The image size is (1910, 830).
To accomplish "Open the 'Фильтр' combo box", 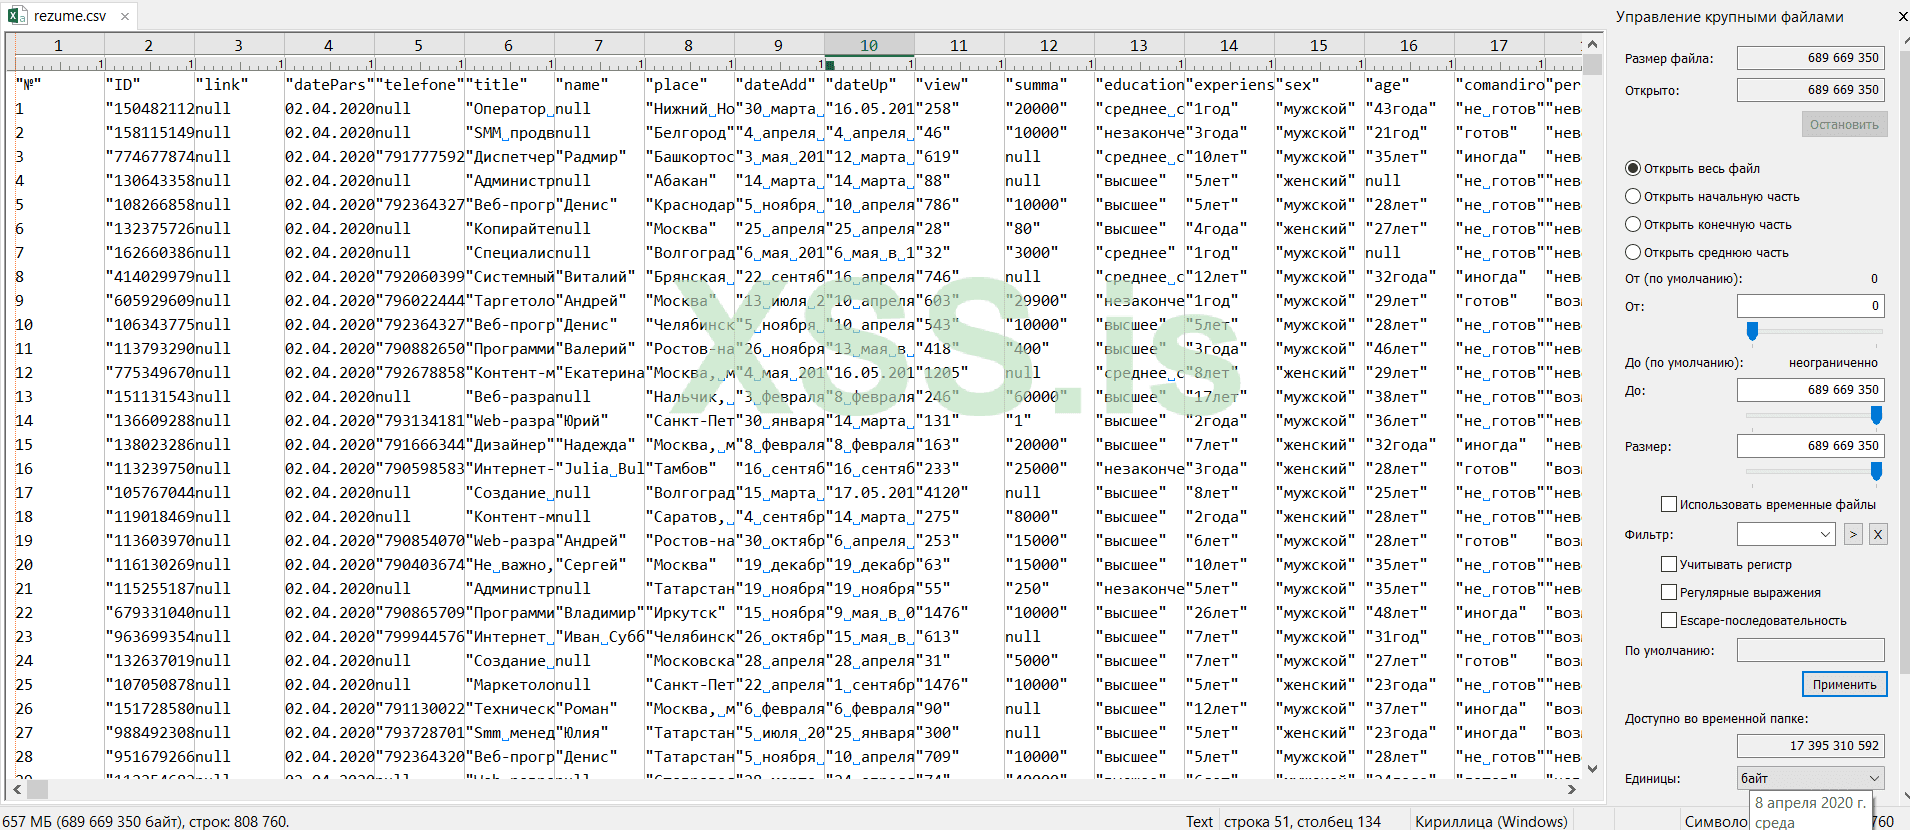I will click(x=1786, y=534).
